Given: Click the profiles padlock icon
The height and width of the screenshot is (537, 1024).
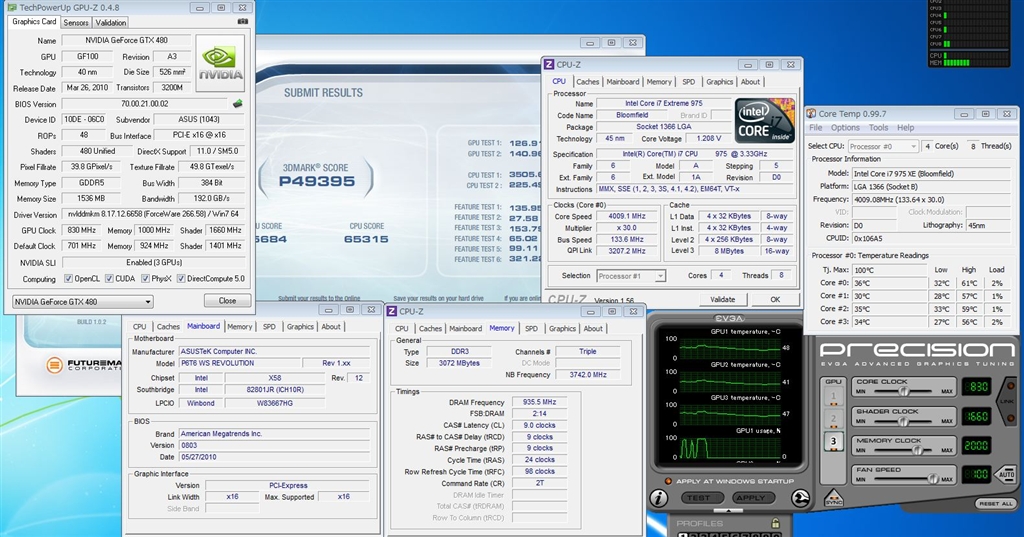Looking at the screenshot, I should coord(776,523).
